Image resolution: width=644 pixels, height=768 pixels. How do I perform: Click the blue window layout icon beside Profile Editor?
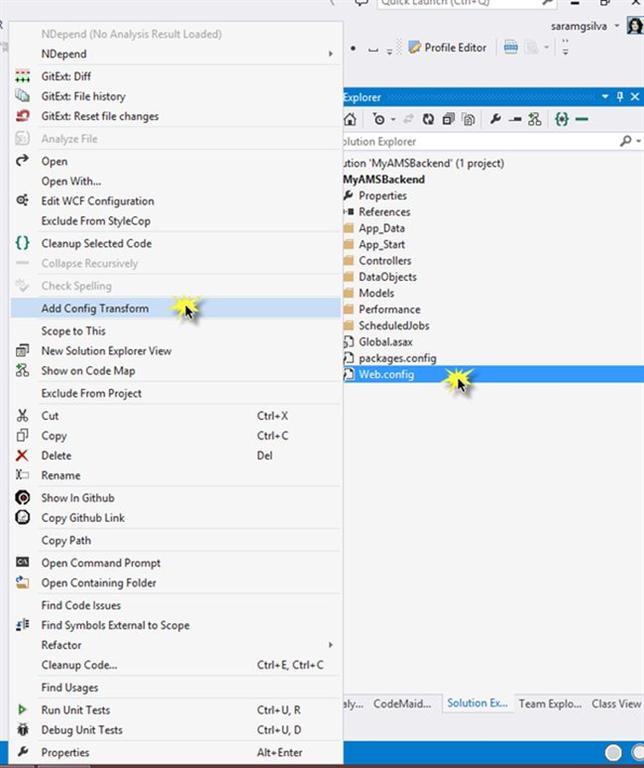tap(511, 48)
